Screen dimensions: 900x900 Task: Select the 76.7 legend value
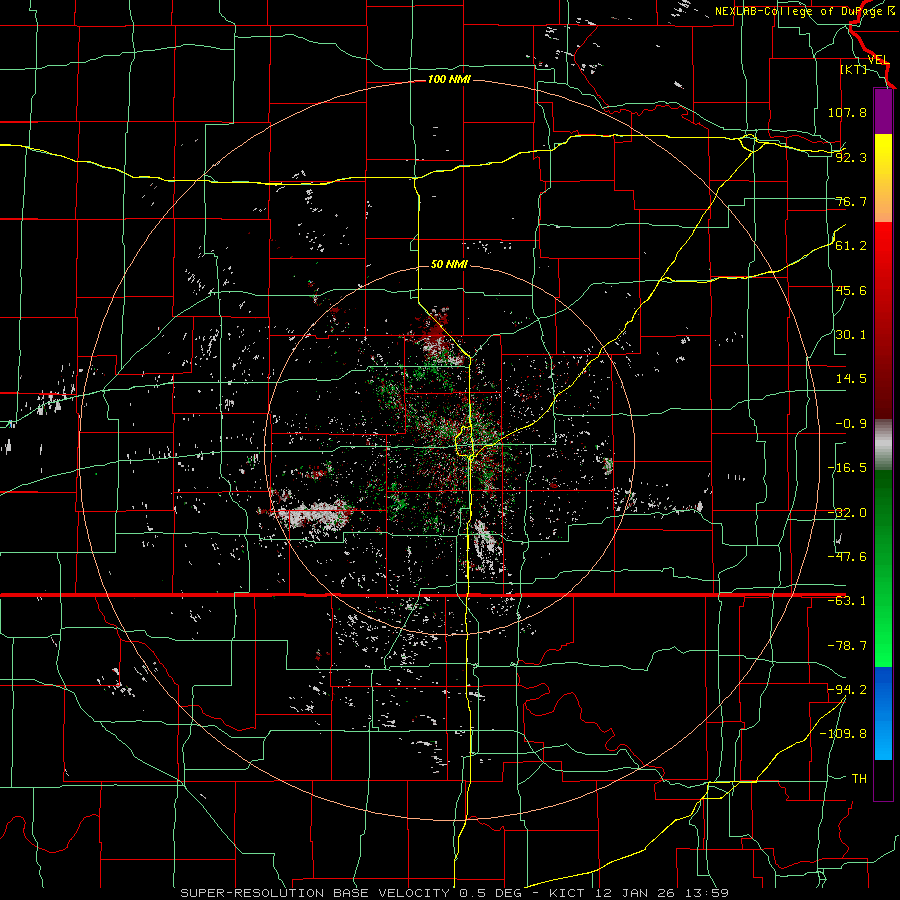851,201
